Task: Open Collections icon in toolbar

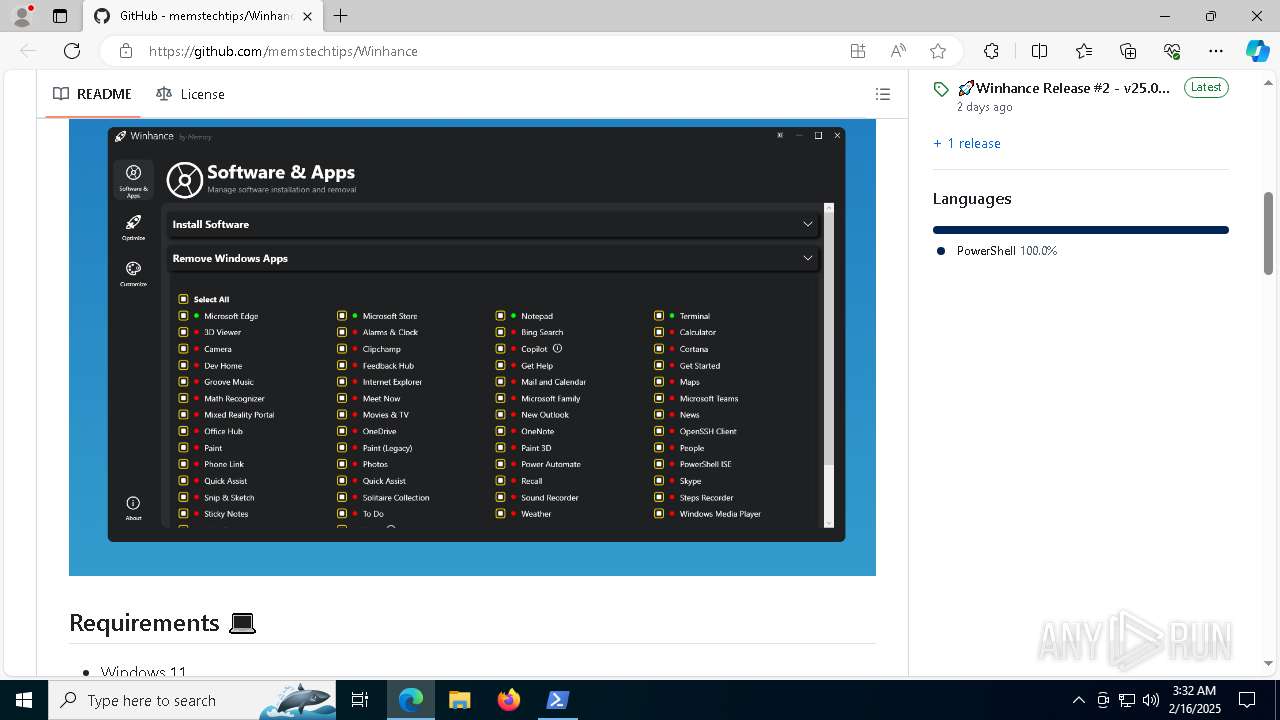Action: pyautogui.click(x=1128, y=51)
